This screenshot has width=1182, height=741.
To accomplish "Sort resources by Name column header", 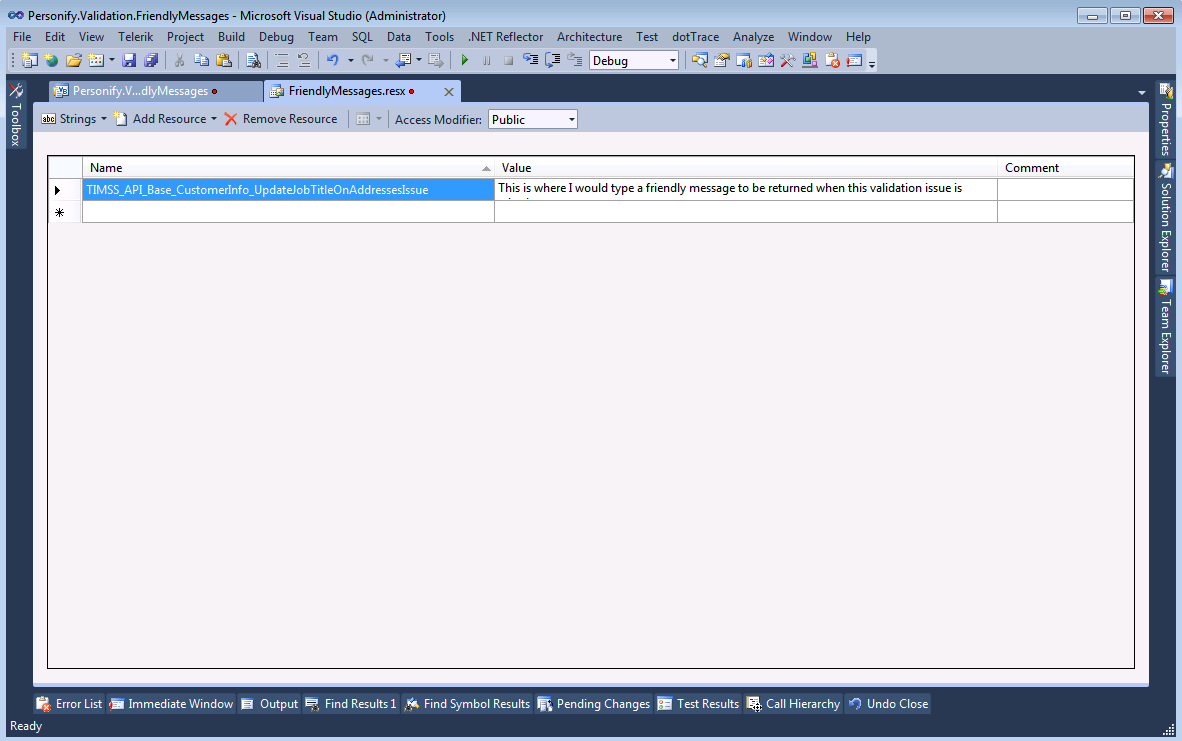I will click(288, 167).
